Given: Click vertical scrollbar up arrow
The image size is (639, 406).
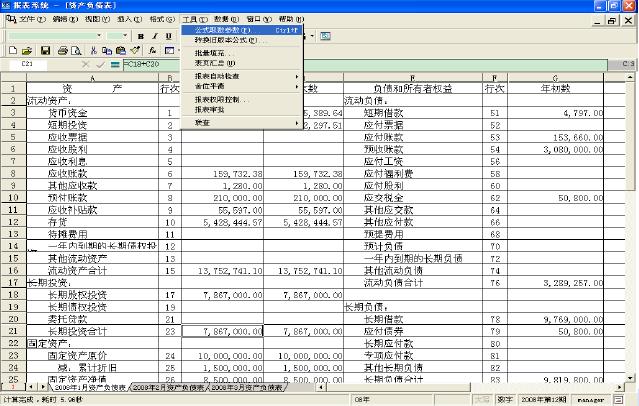Looking at the screenshot, I should pos(630,77).
